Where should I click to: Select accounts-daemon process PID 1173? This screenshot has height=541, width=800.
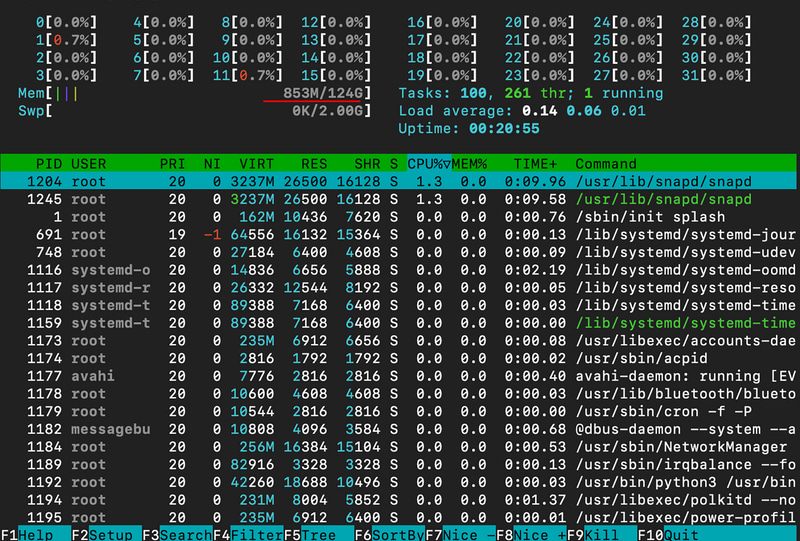[398, 340]
